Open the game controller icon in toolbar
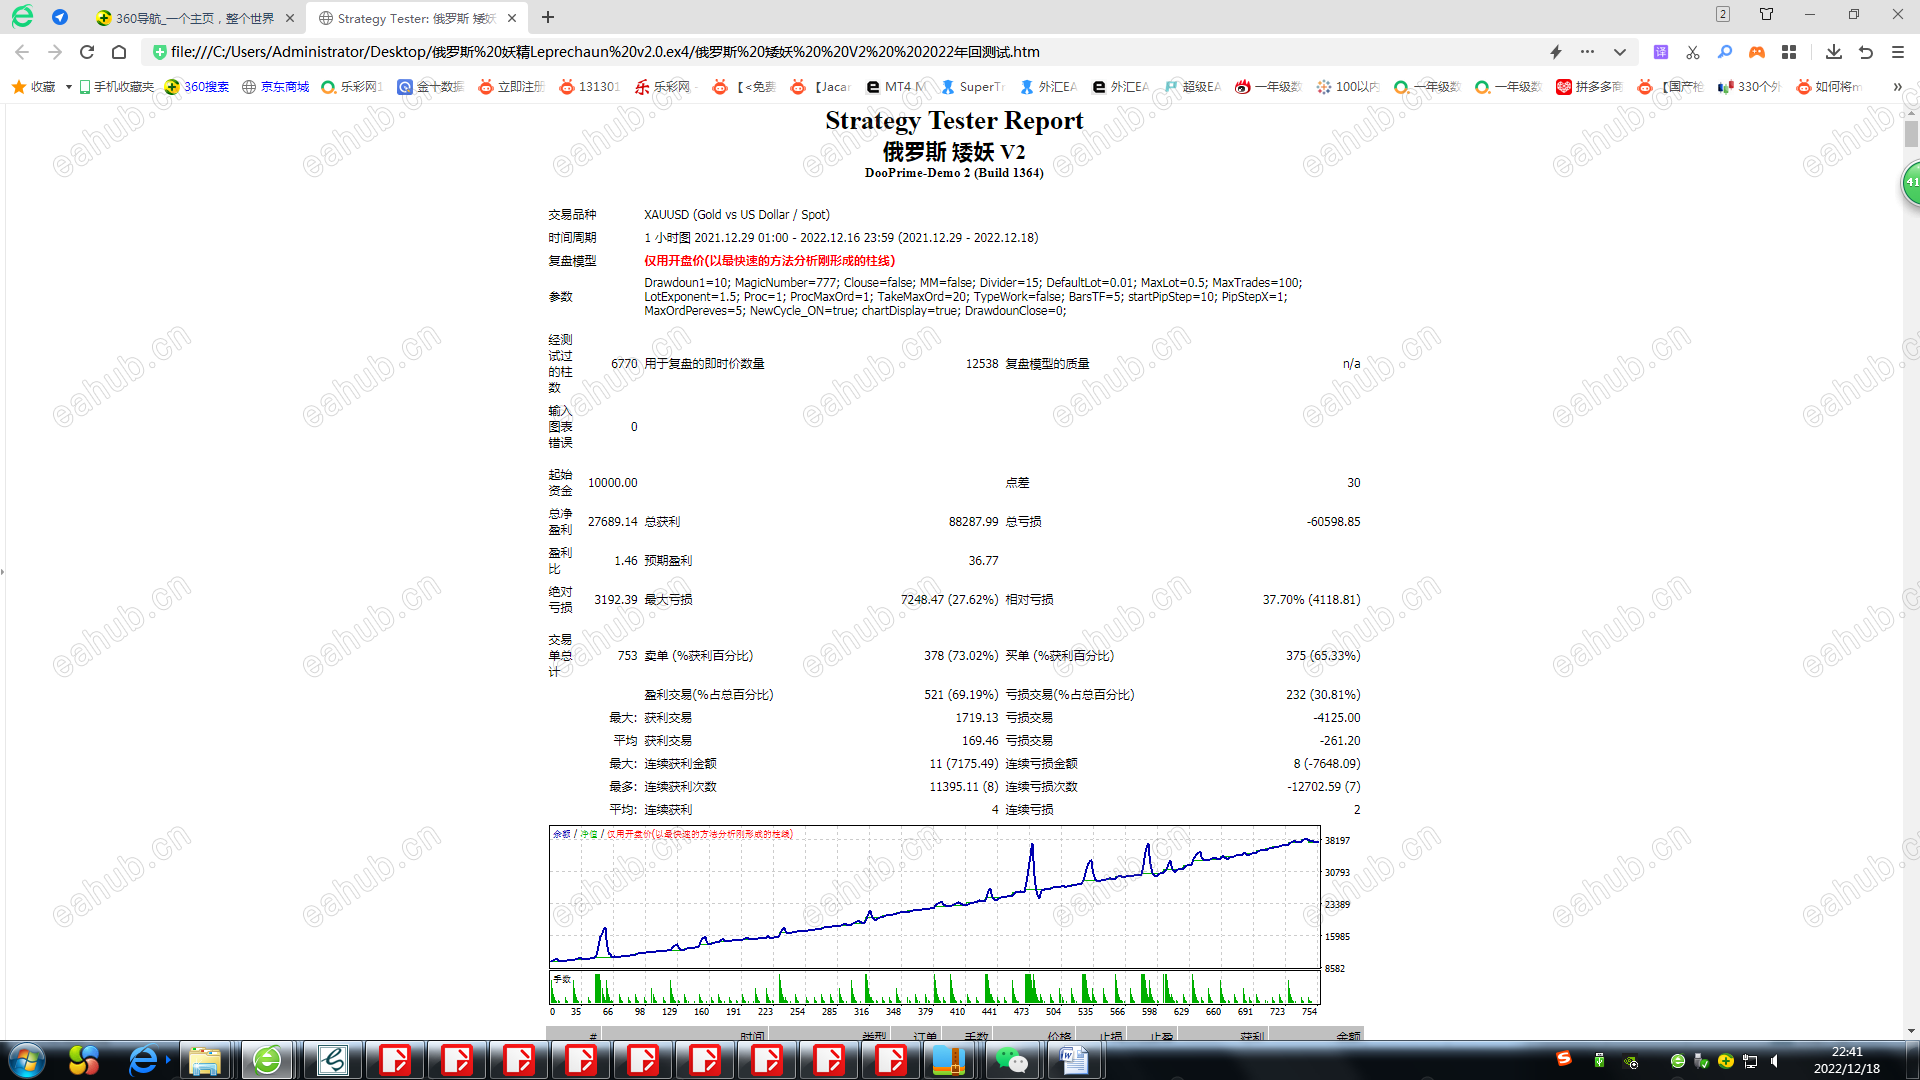The height and width of the screenshot is (1080, 1920). [x=1756, y=52]
